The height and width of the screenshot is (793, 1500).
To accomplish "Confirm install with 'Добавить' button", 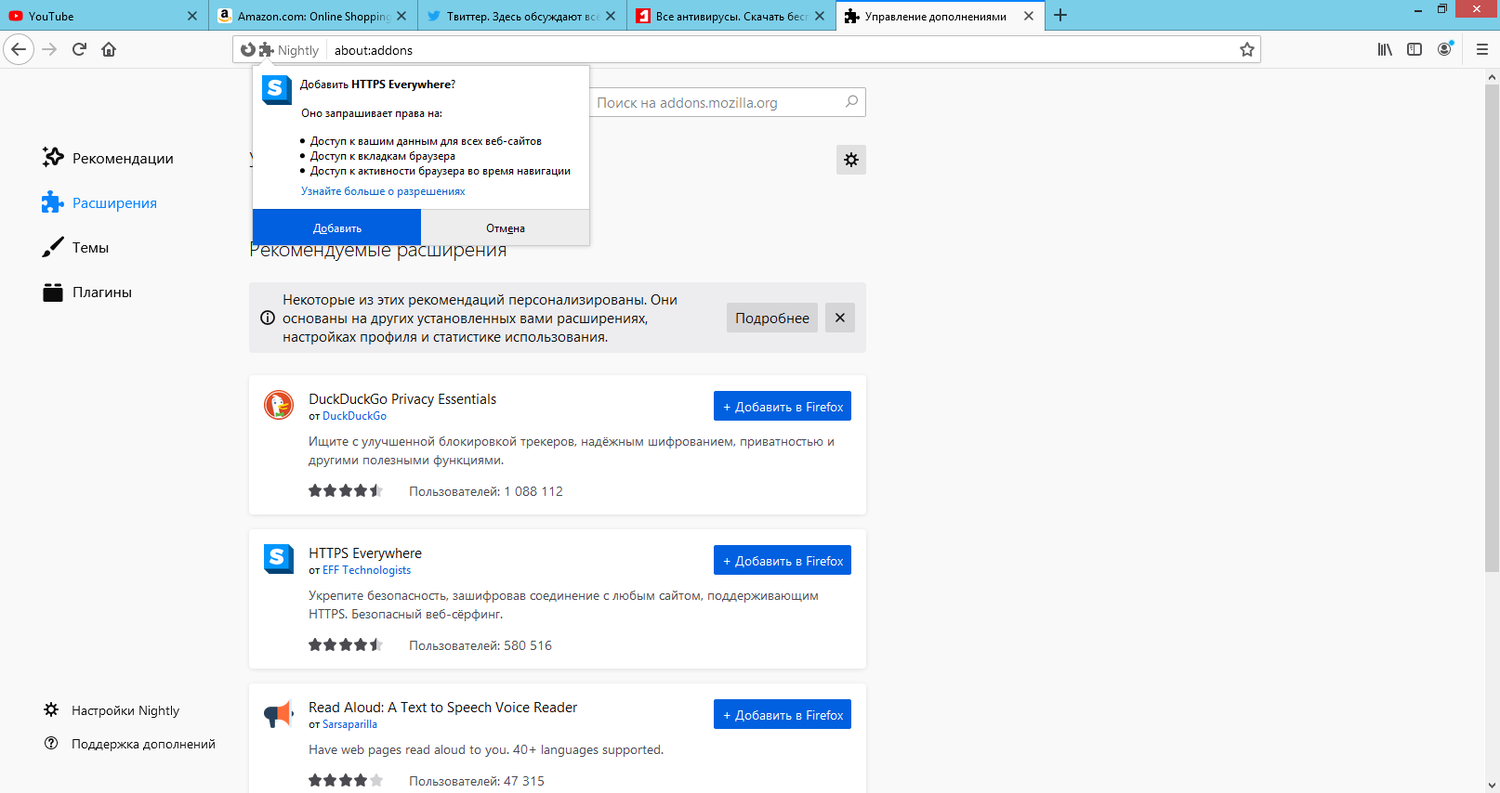I will pos(337,228).
